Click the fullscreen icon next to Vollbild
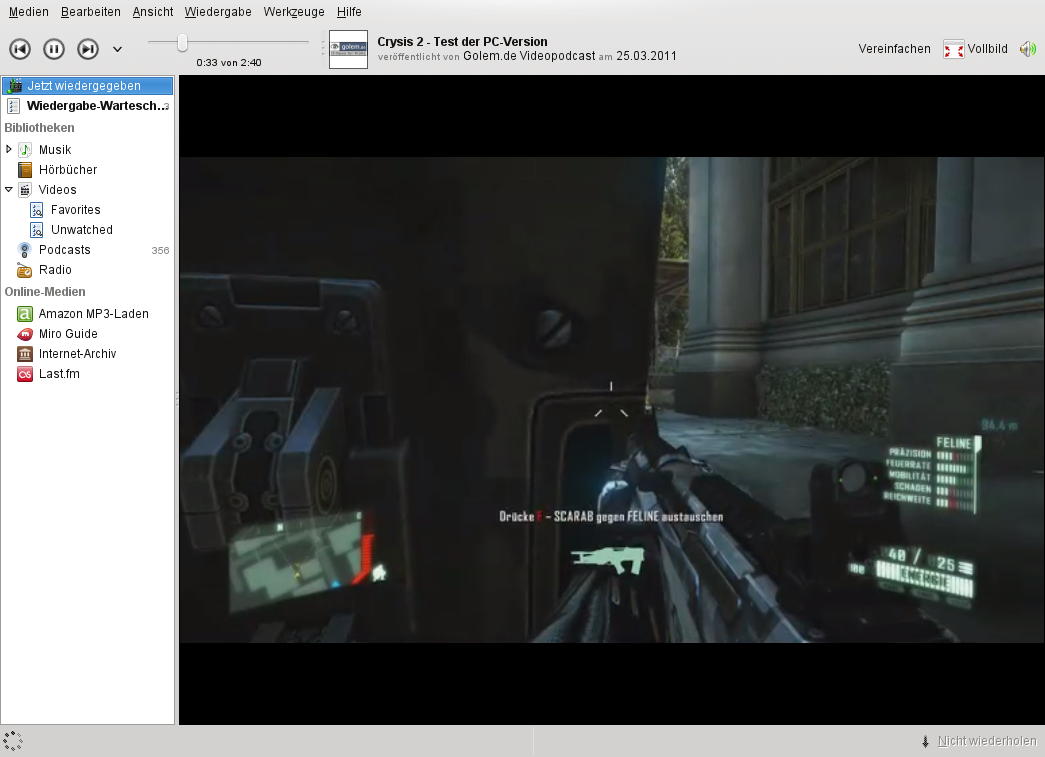This screenshot has height=757, width=1045. pyautogui.click(x=954, y=49)
